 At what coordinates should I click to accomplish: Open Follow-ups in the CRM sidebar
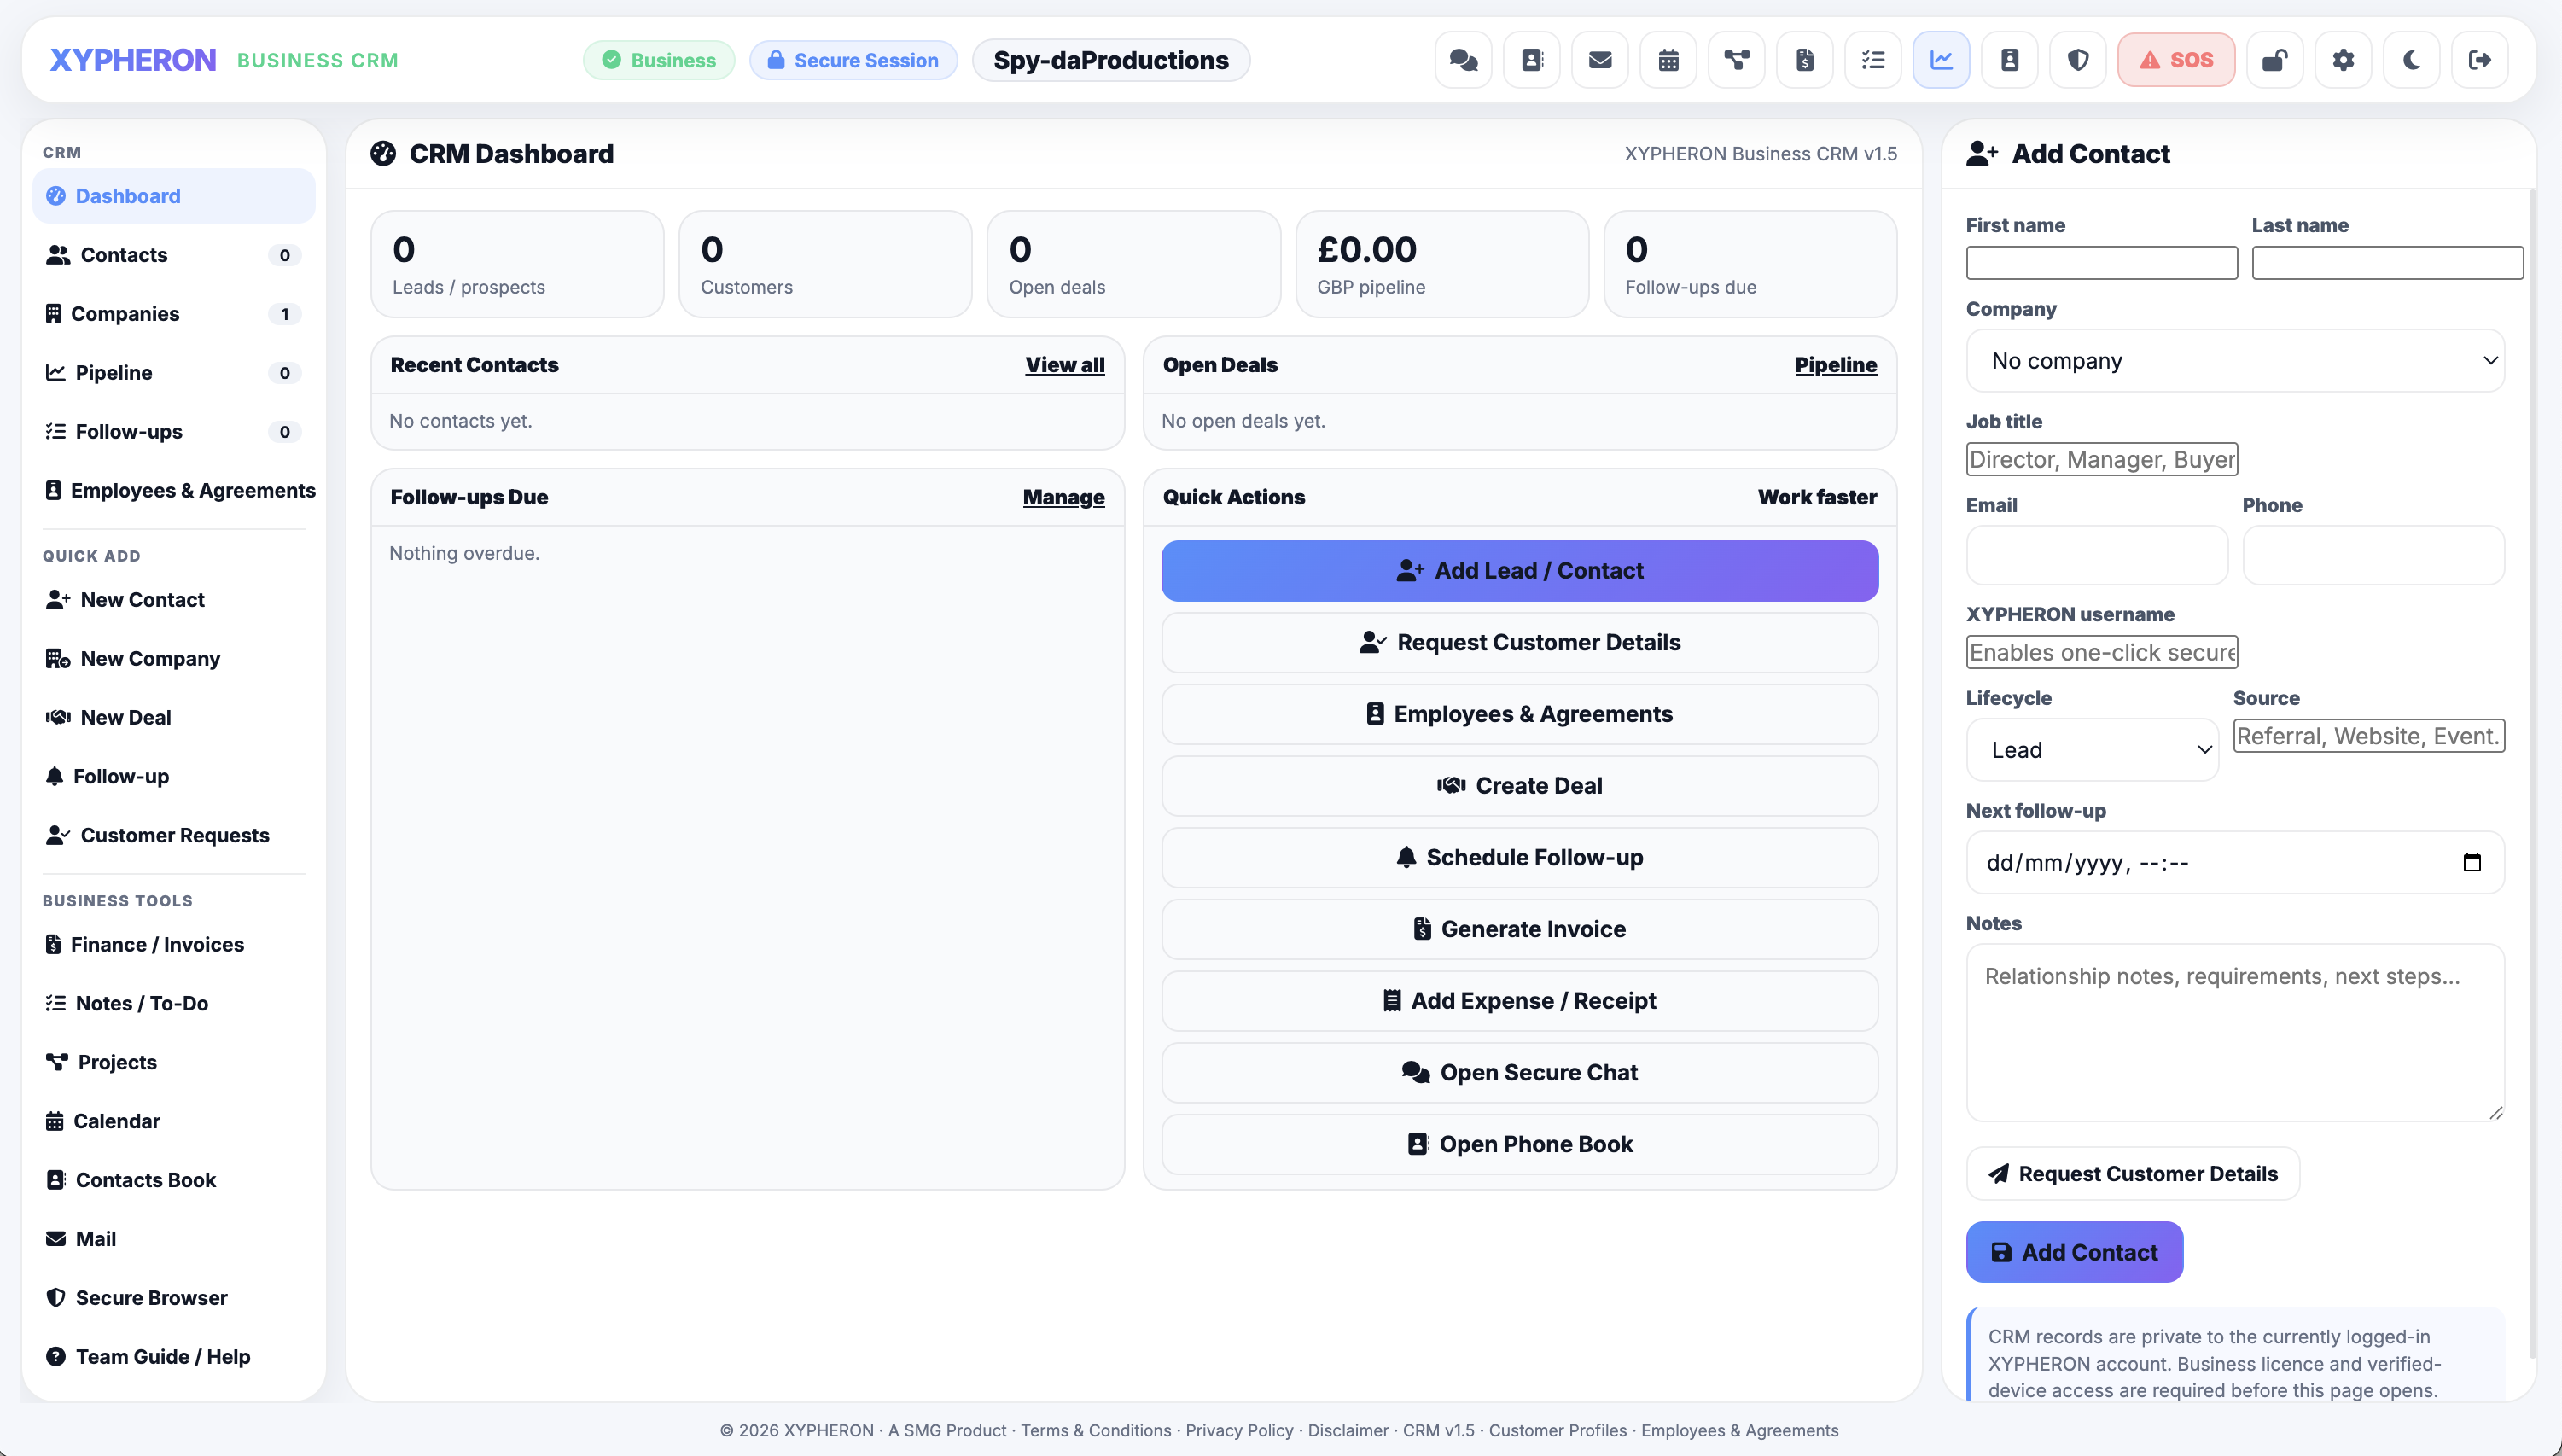point(174,432)
